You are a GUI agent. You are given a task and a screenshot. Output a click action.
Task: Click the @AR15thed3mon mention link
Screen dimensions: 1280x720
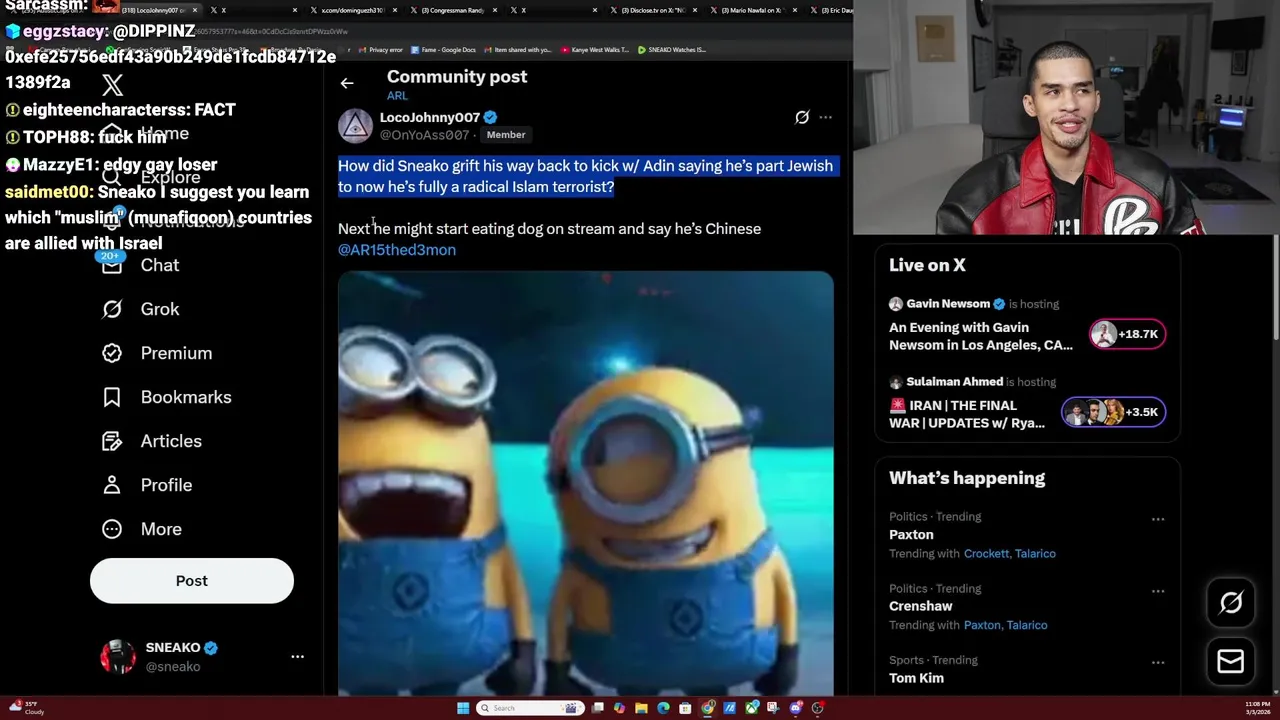[397, 250]
